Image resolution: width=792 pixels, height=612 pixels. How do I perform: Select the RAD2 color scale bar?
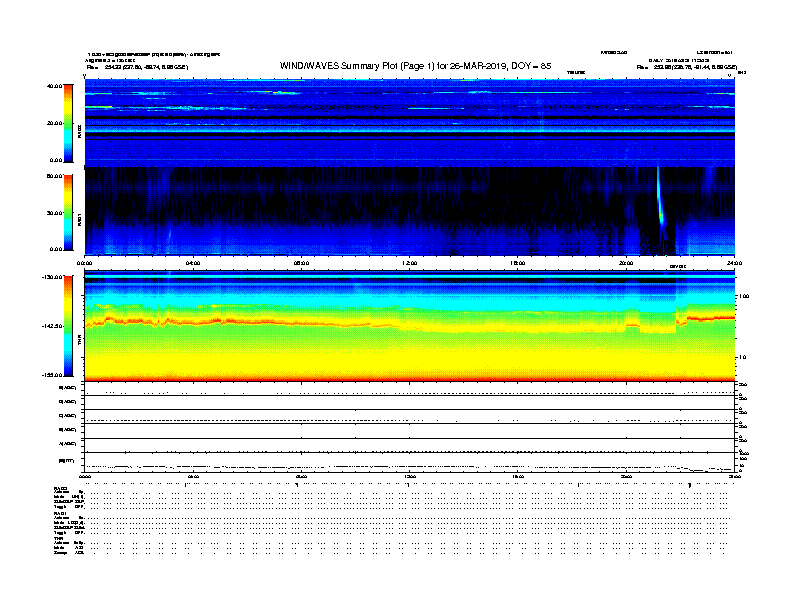click(68, 123)
